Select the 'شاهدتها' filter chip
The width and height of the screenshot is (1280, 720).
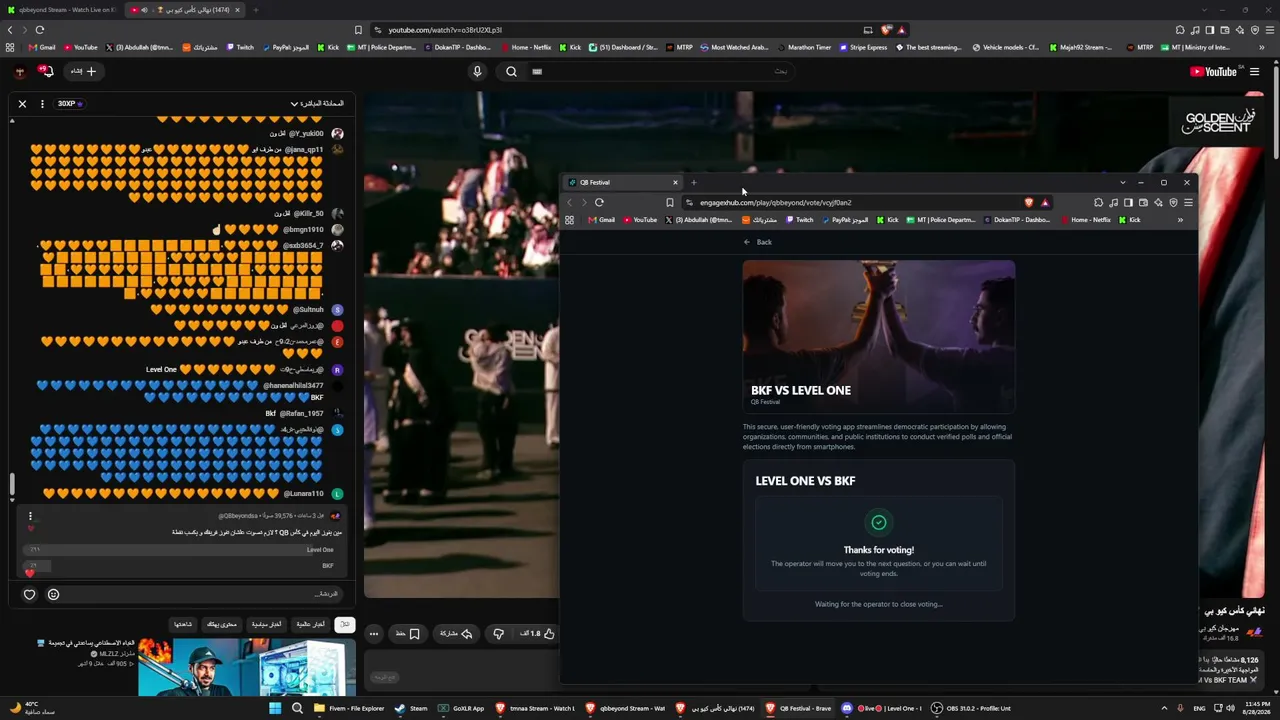(x=183, y=624)
